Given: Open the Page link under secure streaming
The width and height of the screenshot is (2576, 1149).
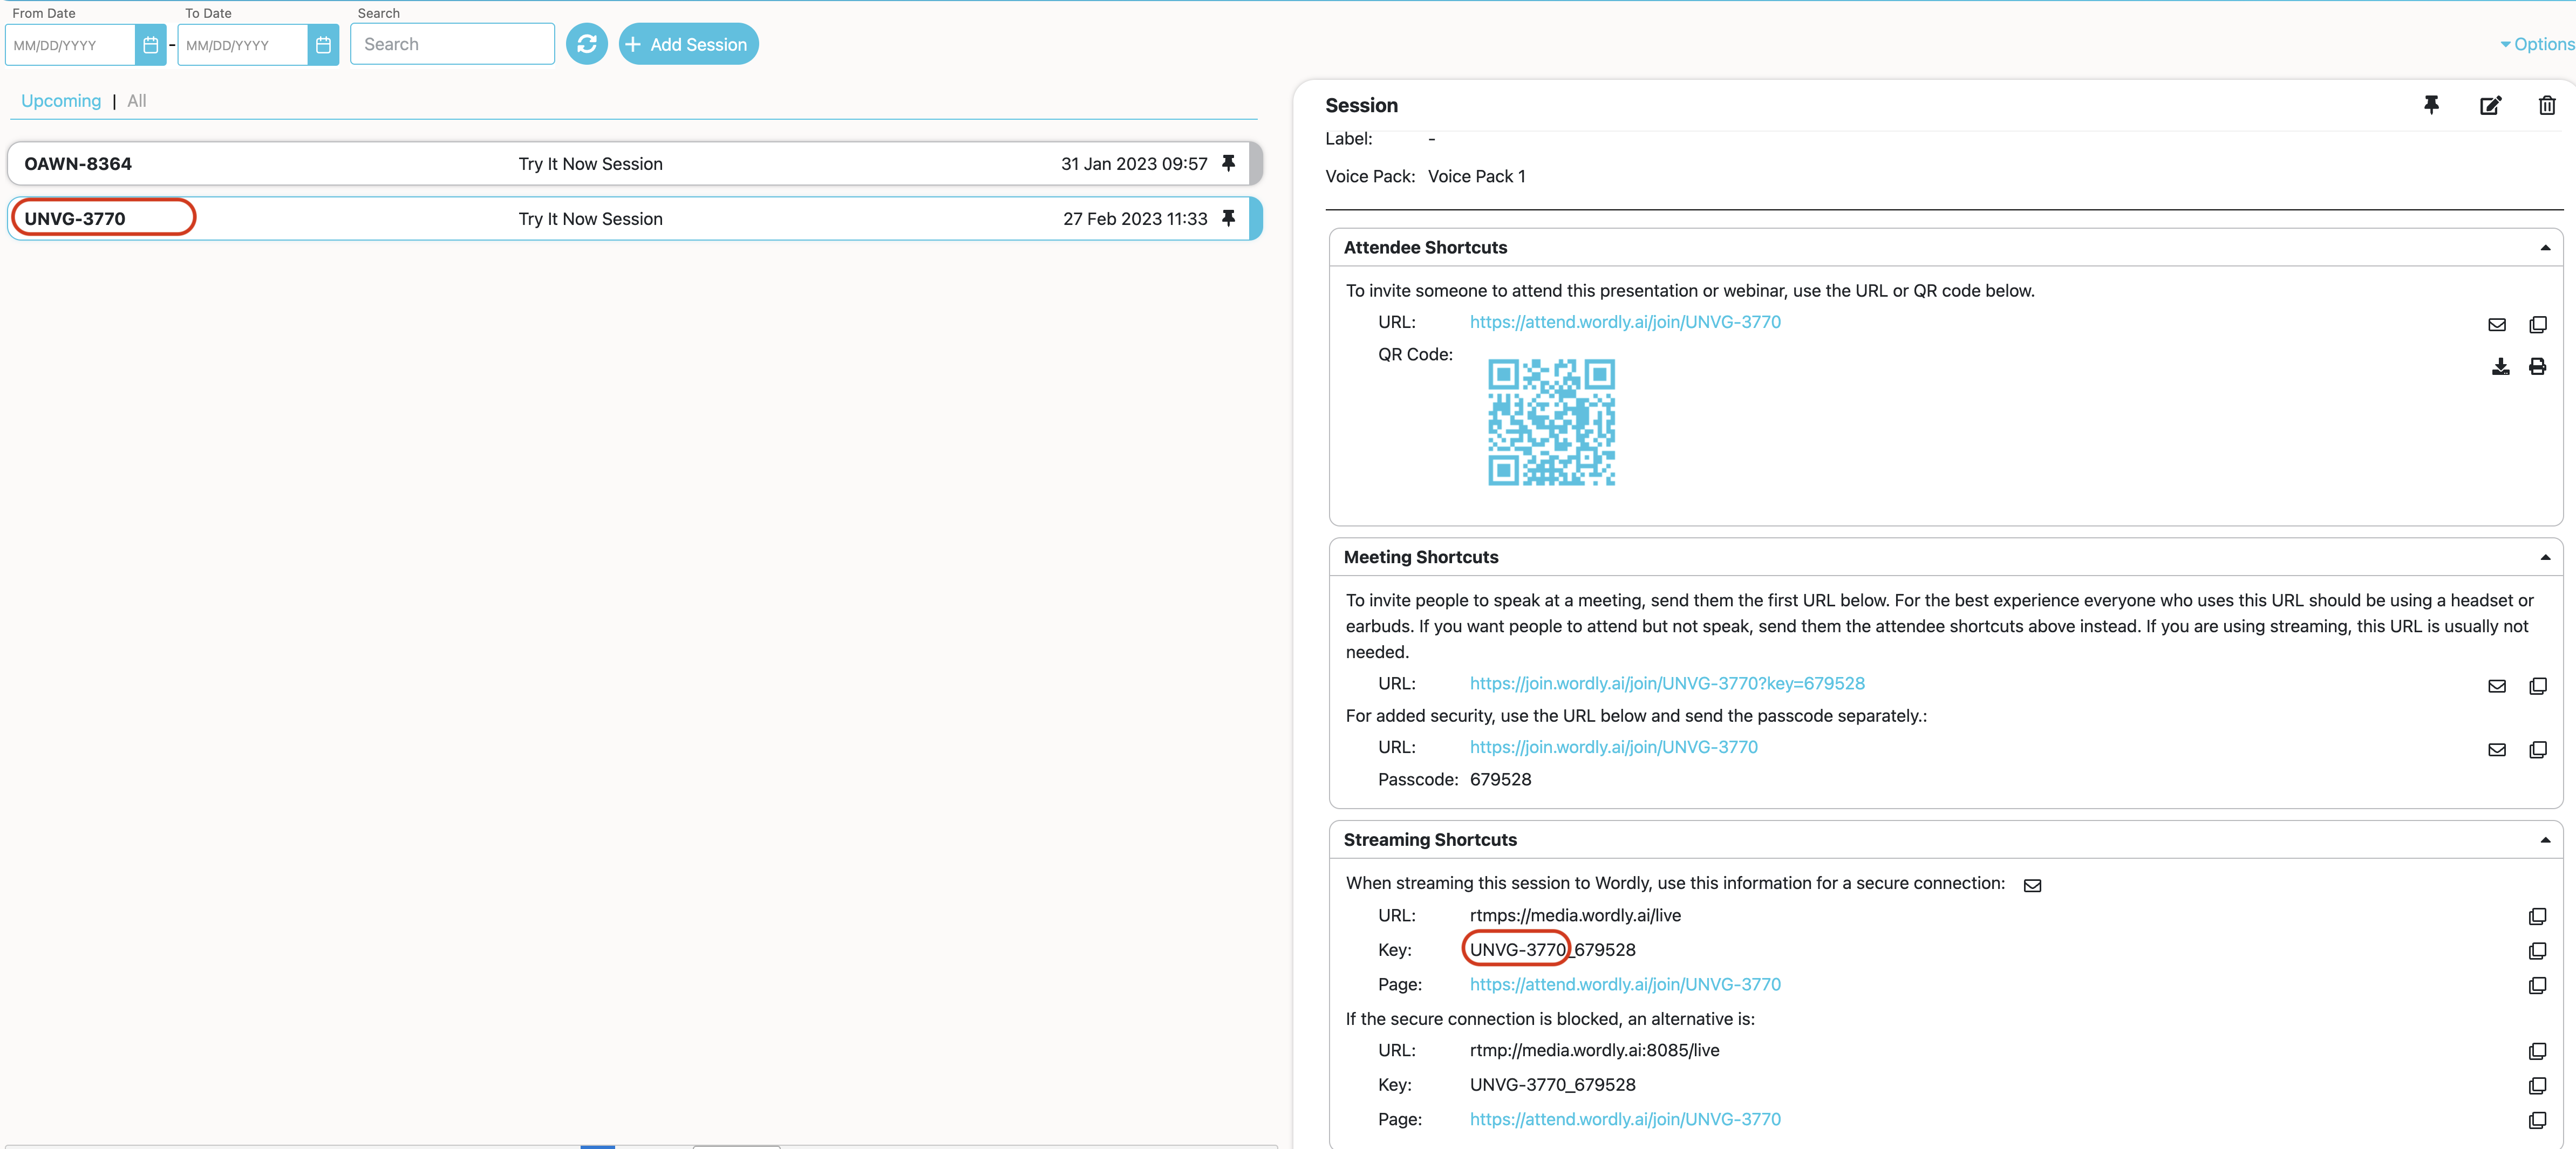Looking at the screenshot, I should pyautogui.click(x=1625, y=985).
